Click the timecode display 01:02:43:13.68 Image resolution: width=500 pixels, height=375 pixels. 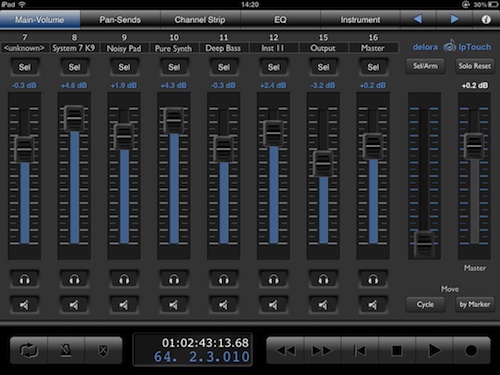coord(205,343)
